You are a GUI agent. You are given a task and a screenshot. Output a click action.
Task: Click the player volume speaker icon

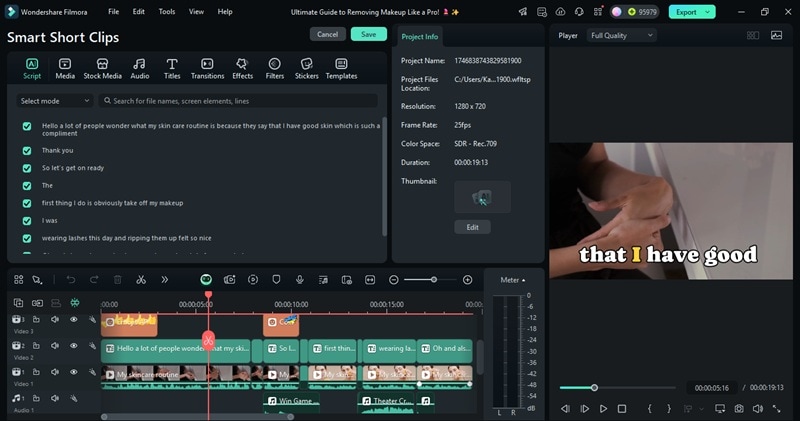(x=758, y=409)
